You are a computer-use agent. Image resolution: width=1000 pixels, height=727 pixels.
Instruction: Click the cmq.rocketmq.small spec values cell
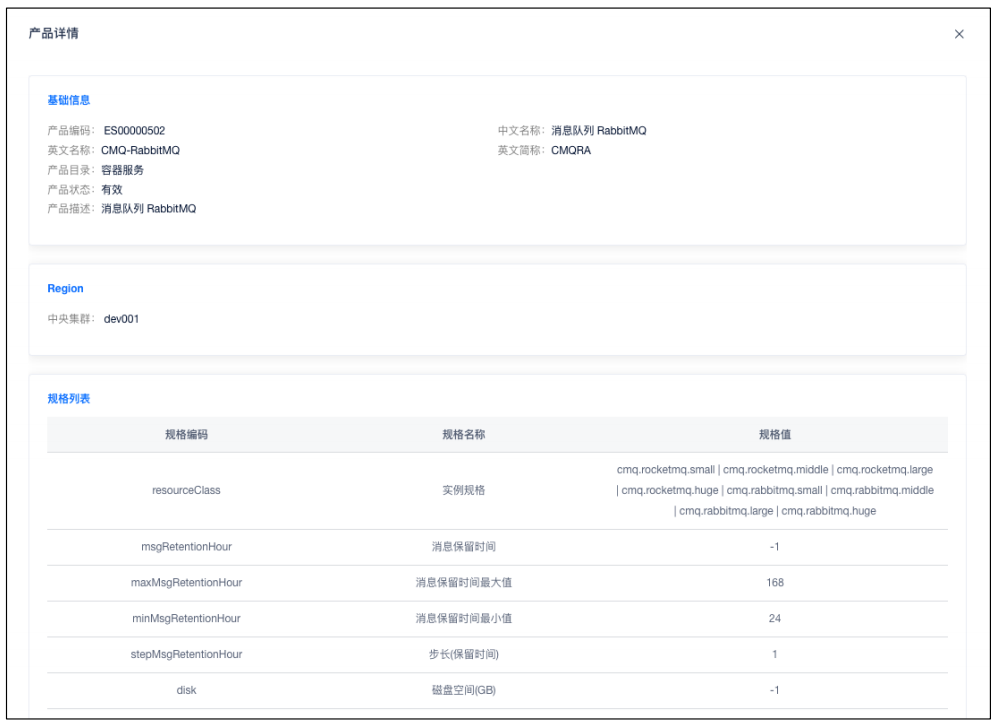click(775, 490)
